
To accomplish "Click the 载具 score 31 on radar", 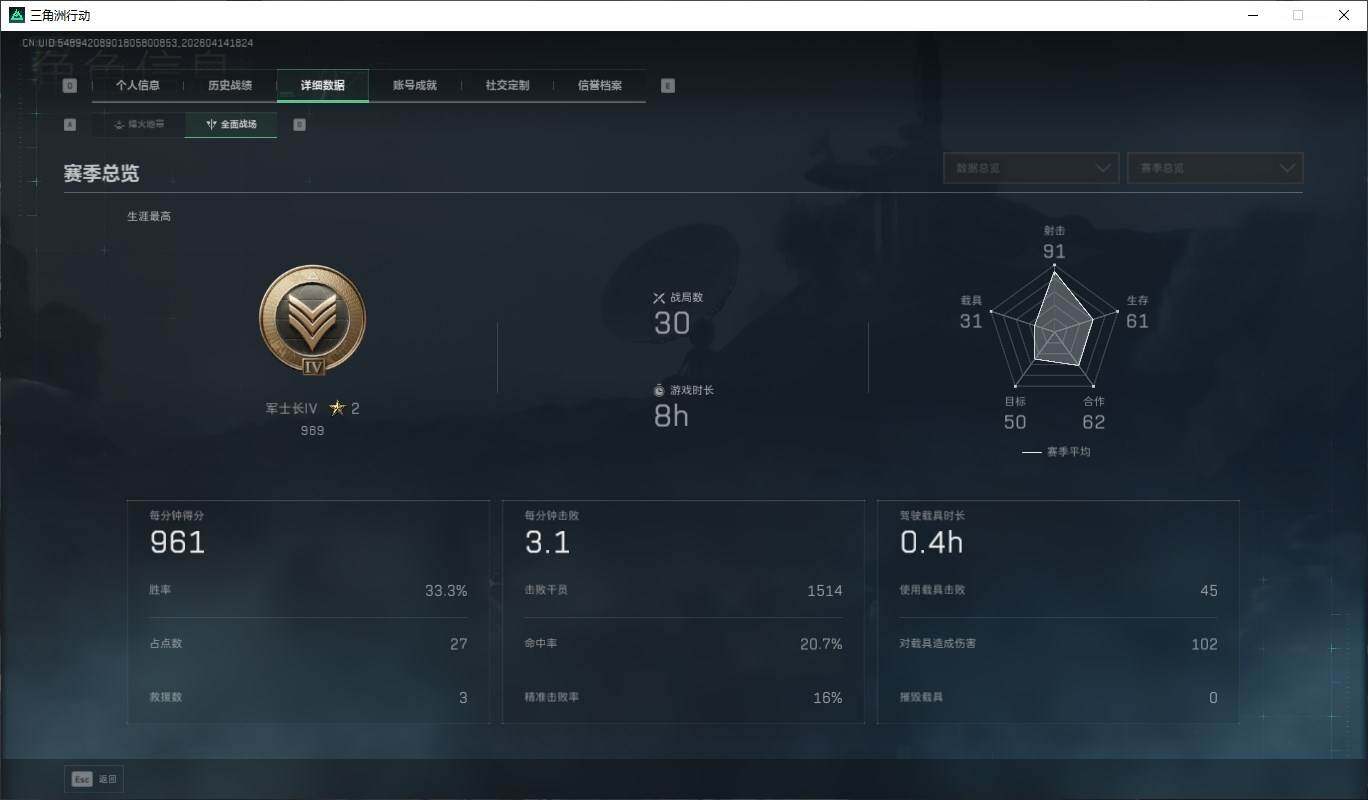I will [971, 321].
